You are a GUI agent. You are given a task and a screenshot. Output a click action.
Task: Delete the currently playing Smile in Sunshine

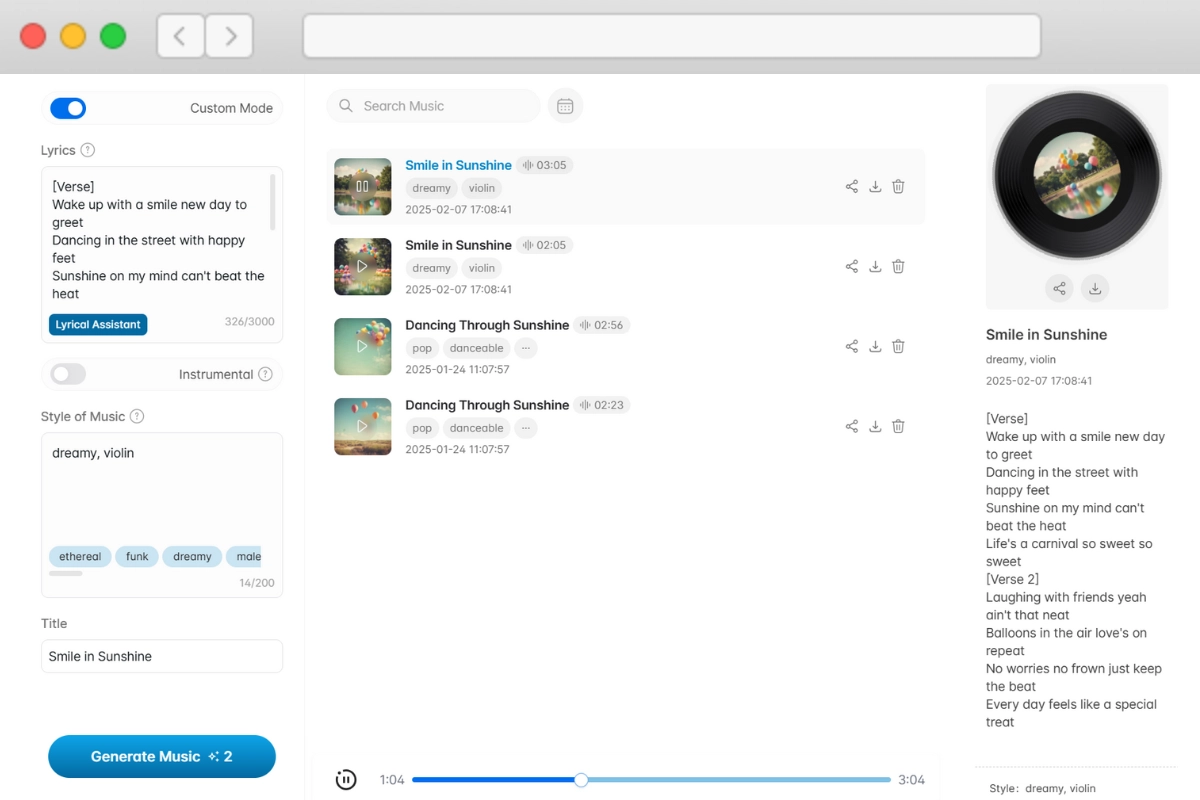point(898,186)
